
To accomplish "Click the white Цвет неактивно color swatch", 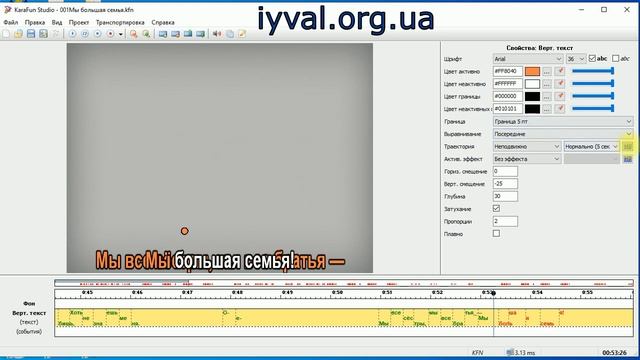I will pos(532,84).
